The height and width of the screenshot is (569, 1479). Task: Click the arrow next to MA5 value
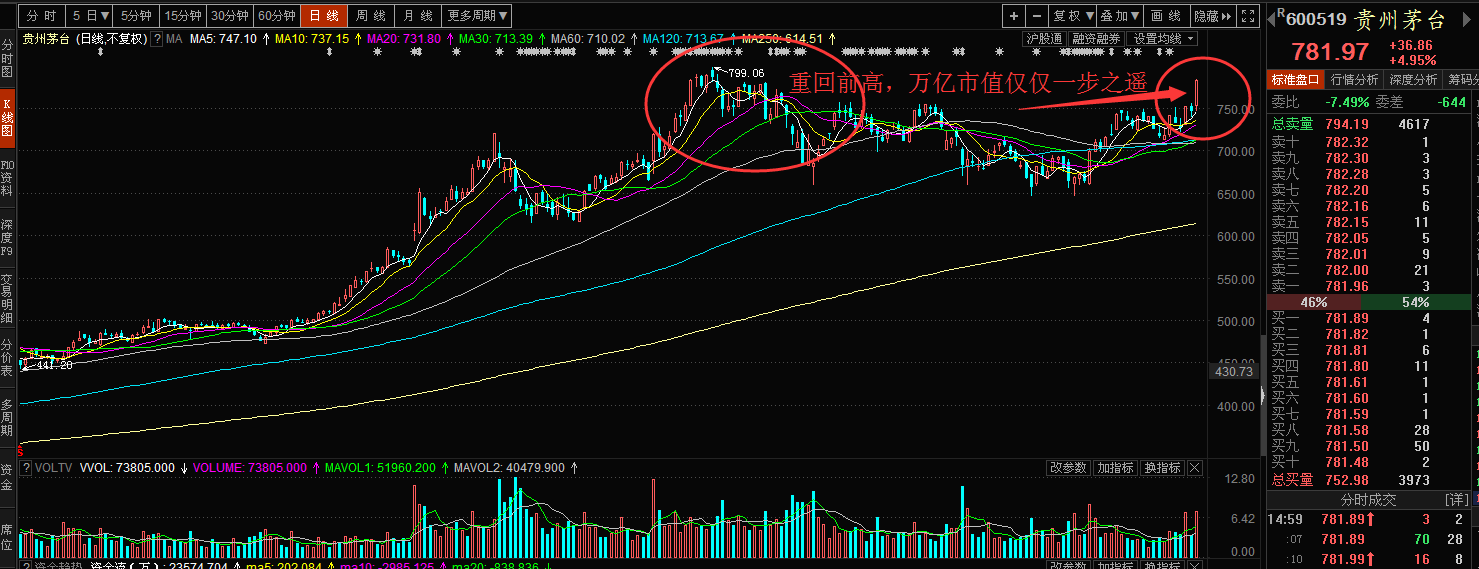click(x=265, y=39)
